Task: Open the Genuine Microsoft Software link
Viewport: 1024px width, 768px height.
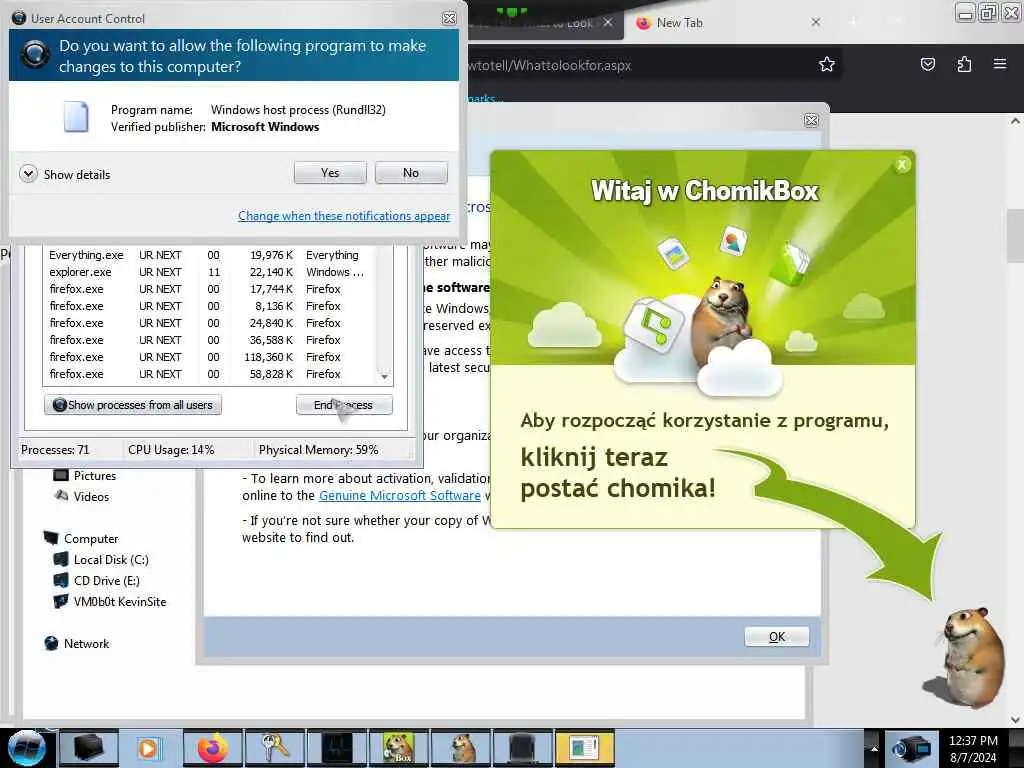Action: tap(400, 496)
